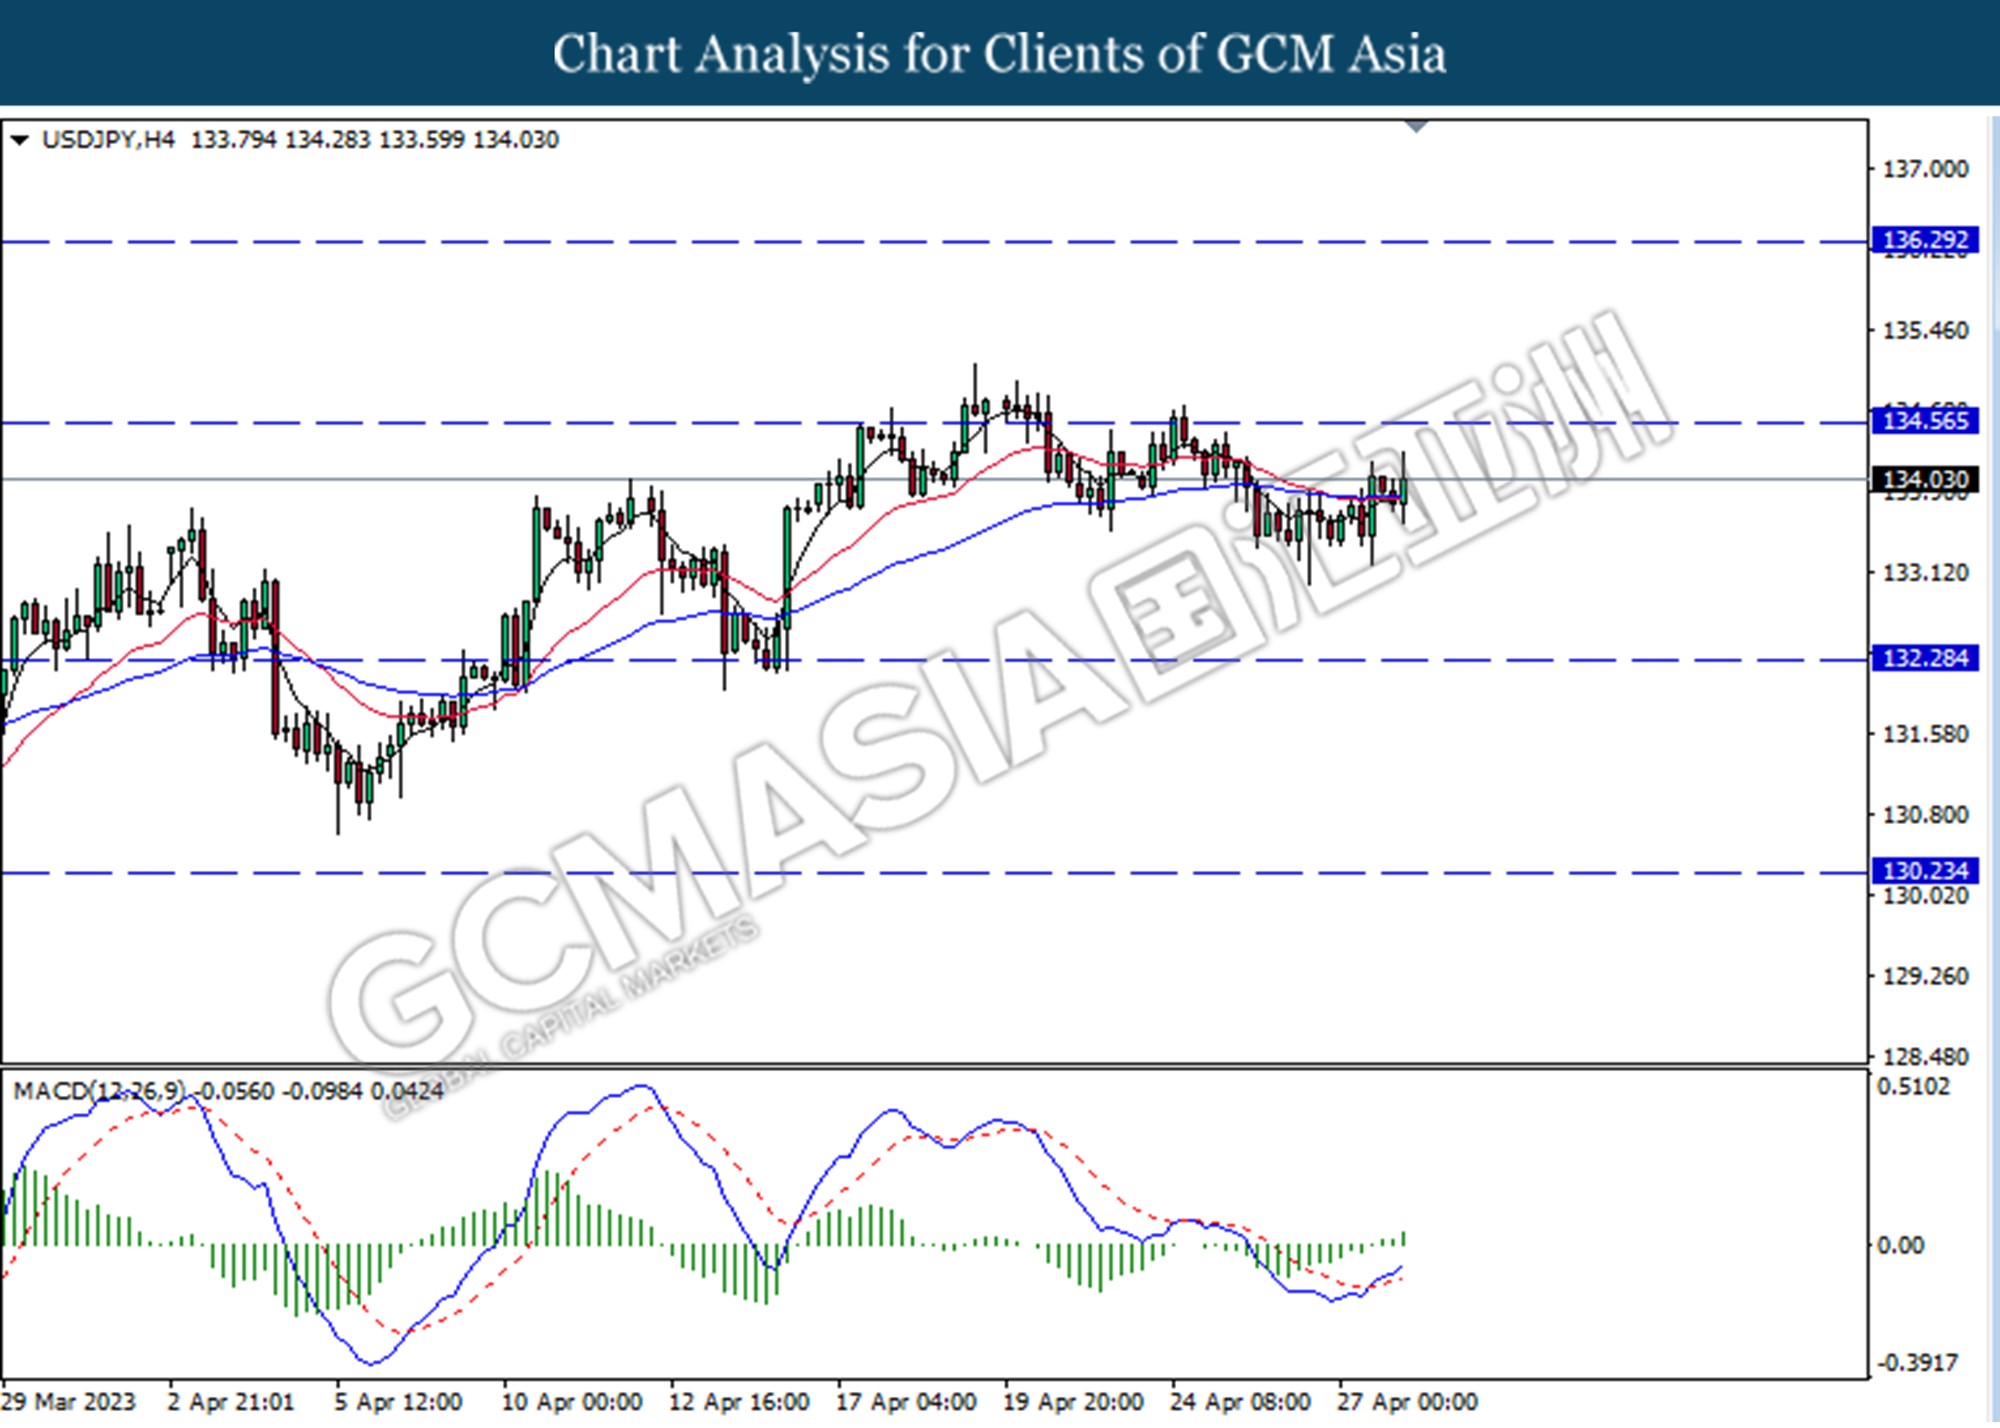Click the 5 Apr 12:00 time label
This screenshot has height=1428, width=2000.
398,1402
